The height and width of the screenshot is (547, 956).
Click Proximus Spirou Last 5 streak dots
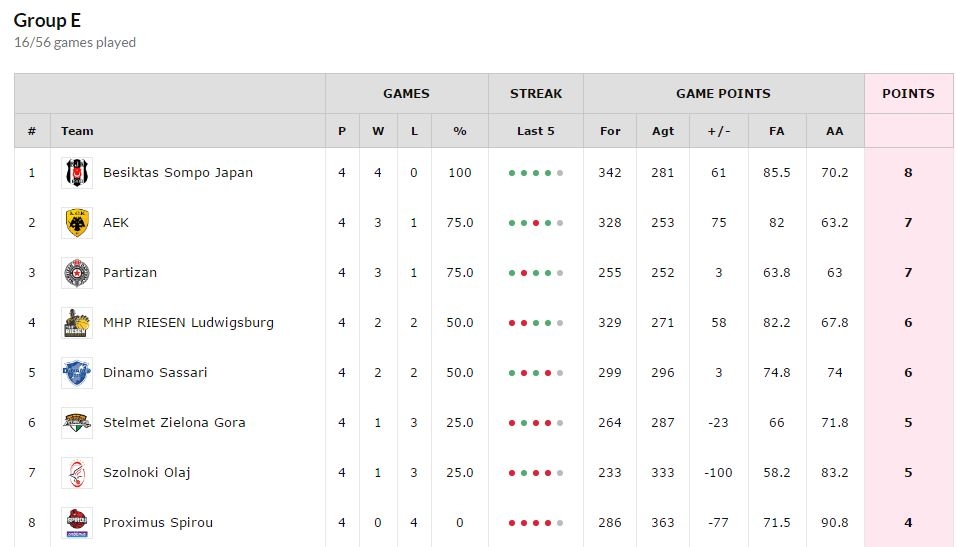pos(536,523)
